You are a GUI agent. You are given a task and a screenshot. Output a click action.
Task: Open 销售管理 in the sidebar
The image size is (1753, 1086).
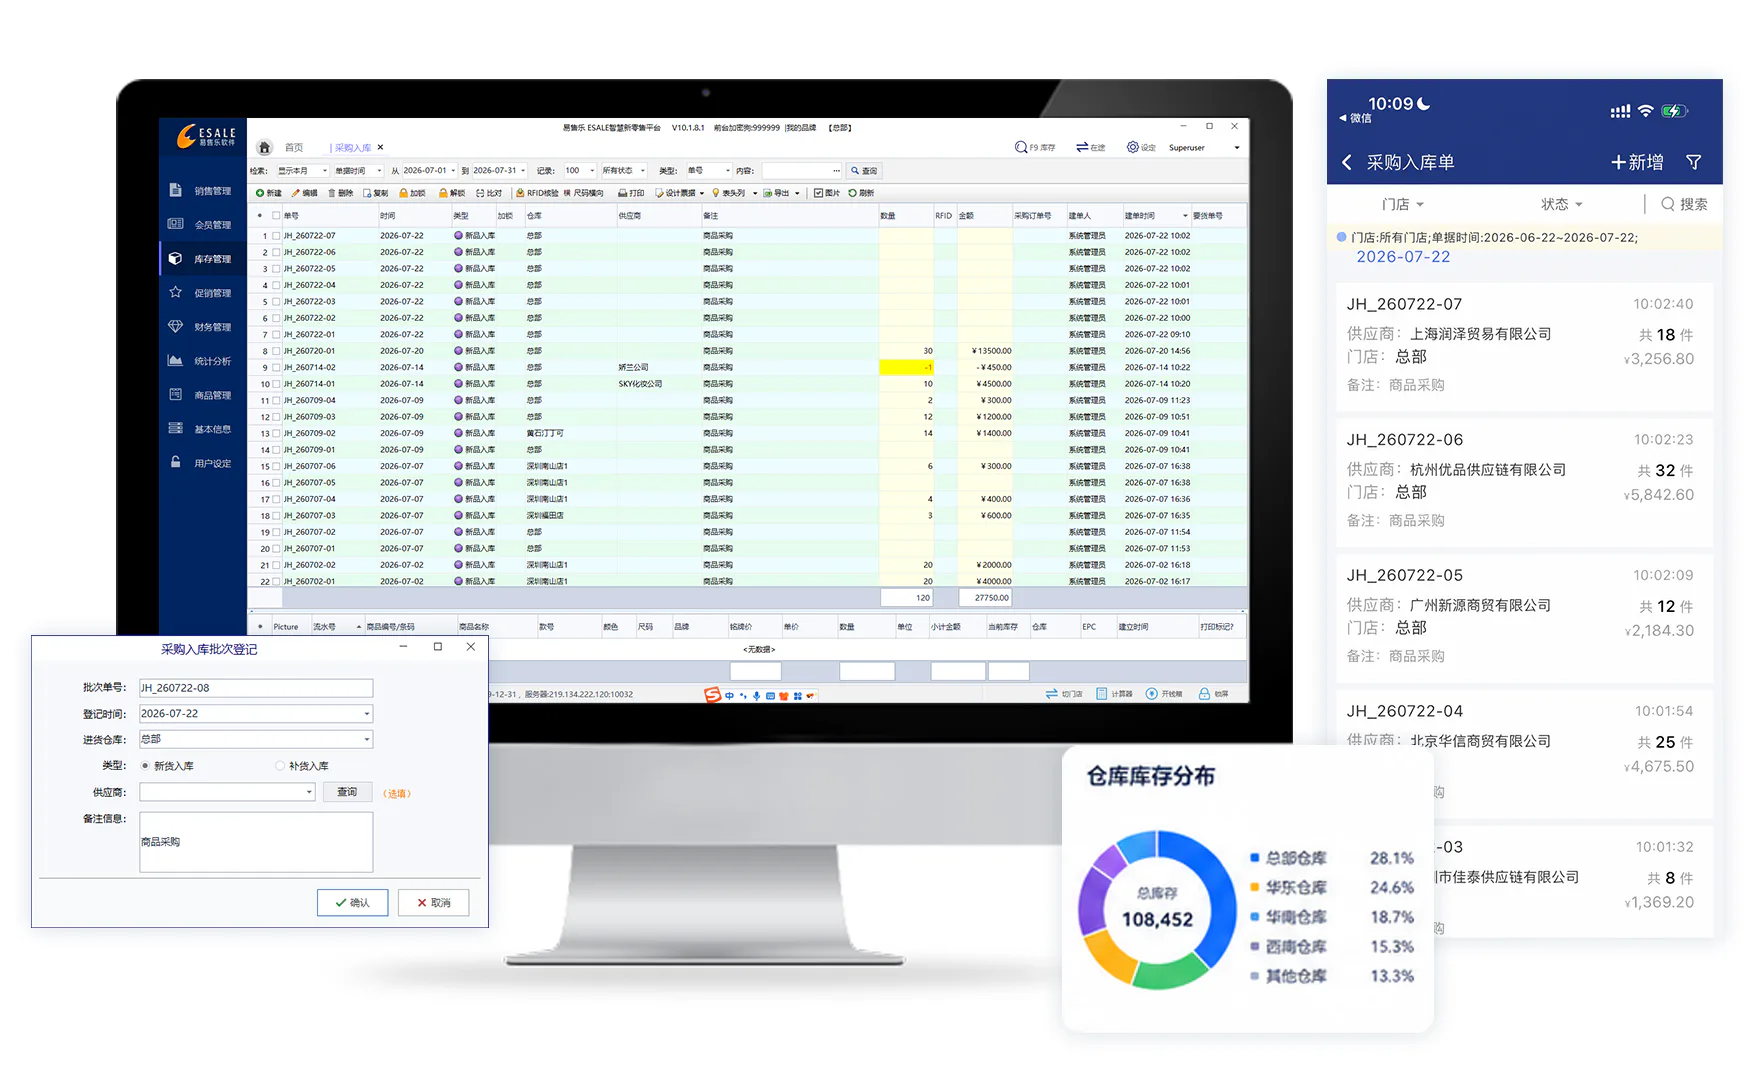201,191
